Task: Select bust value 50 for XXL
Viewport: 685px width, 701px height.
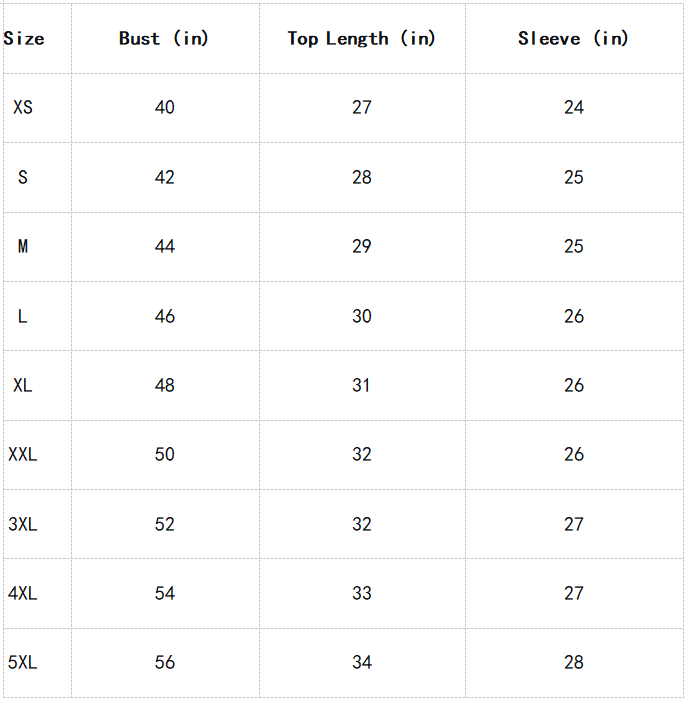Action: (x=165, y=454)
